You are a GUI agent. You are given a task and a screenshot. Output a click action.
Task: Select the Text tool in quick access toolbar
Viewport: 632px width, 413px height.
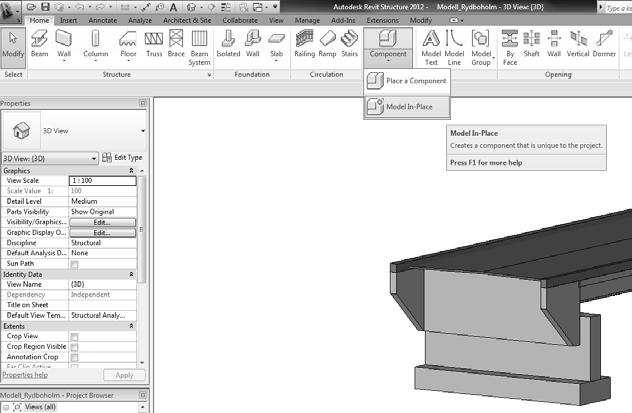tap(173, 7)
